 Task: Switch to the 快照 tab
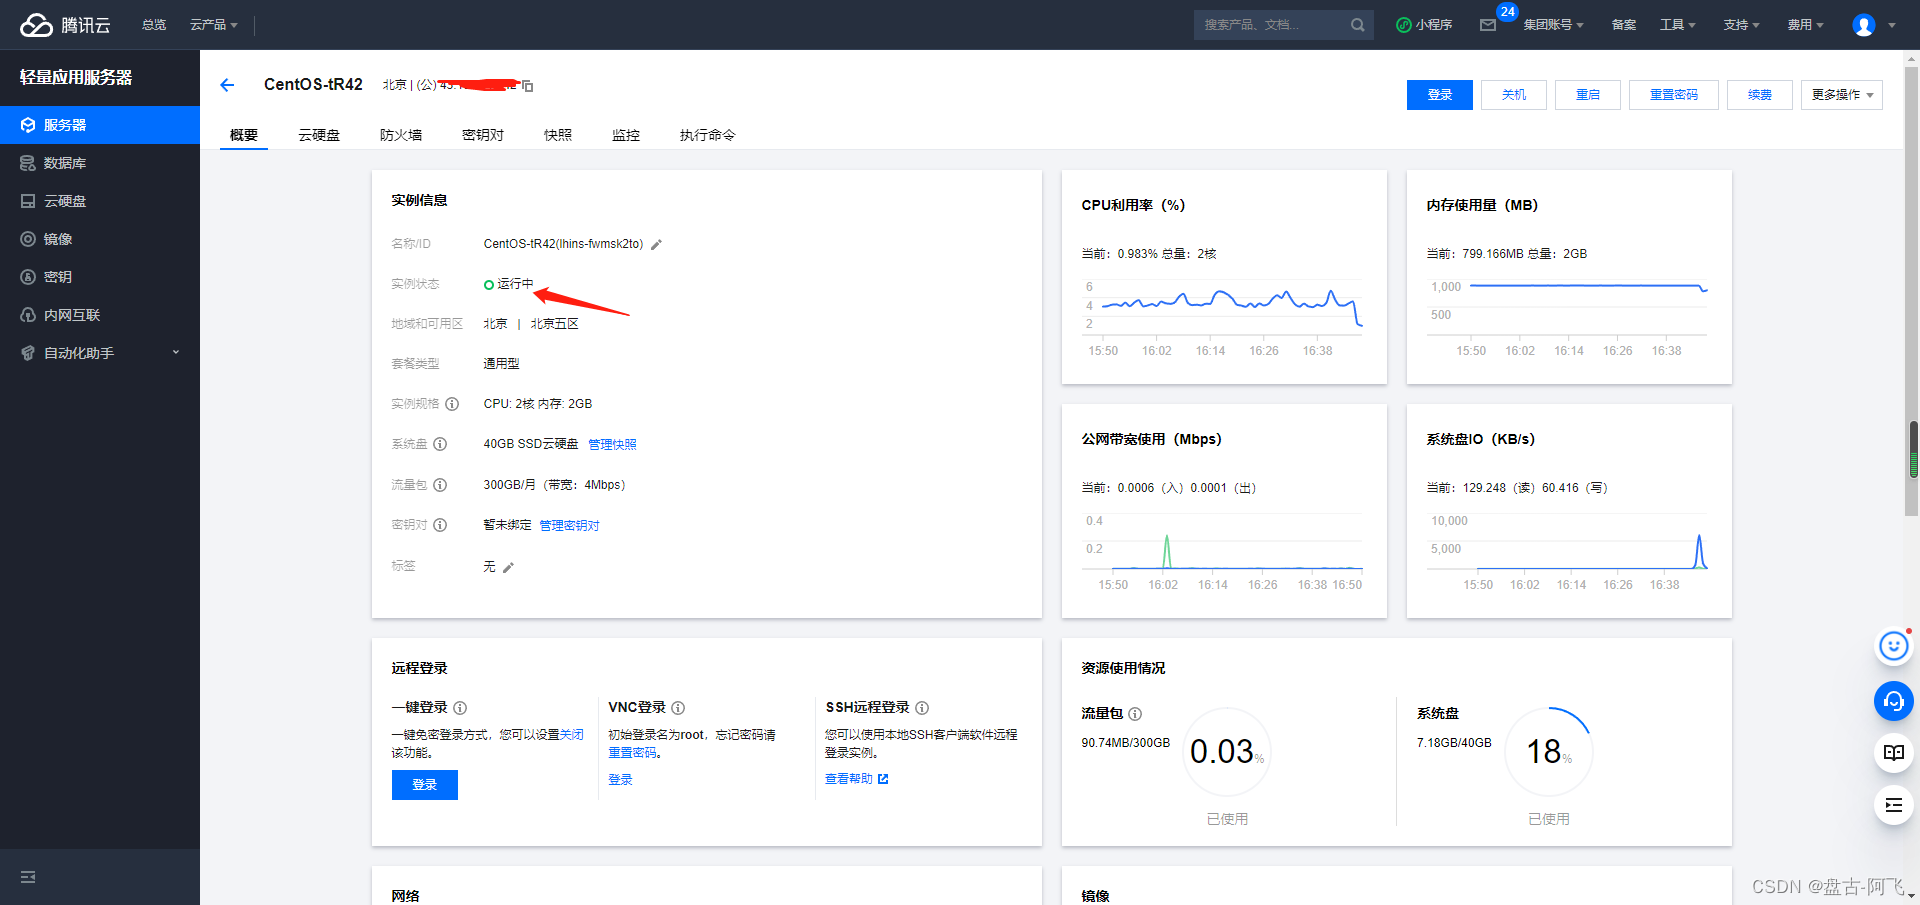[558, 135]
